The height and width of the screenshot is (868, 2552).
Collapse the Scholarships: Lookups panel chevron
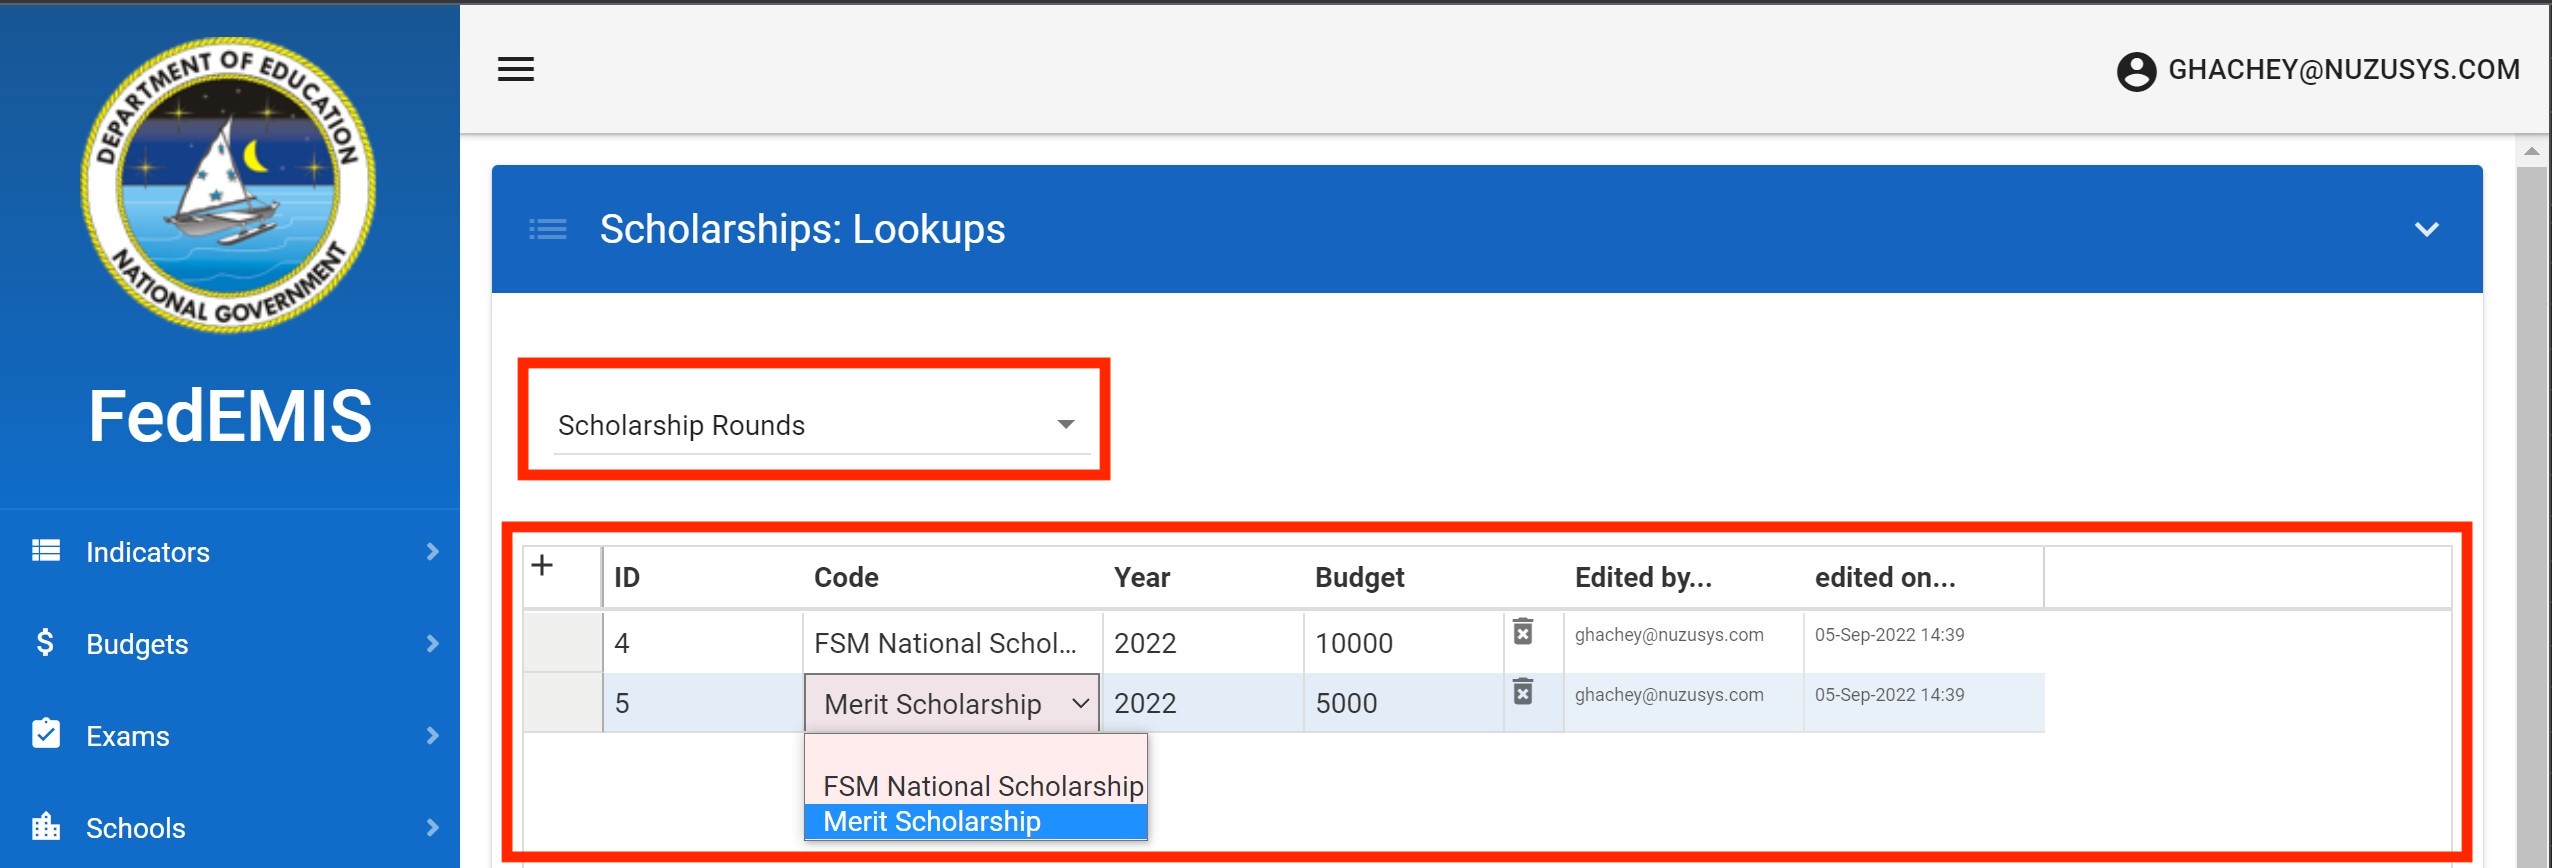pyautogui.click(x=2426, y=229)
